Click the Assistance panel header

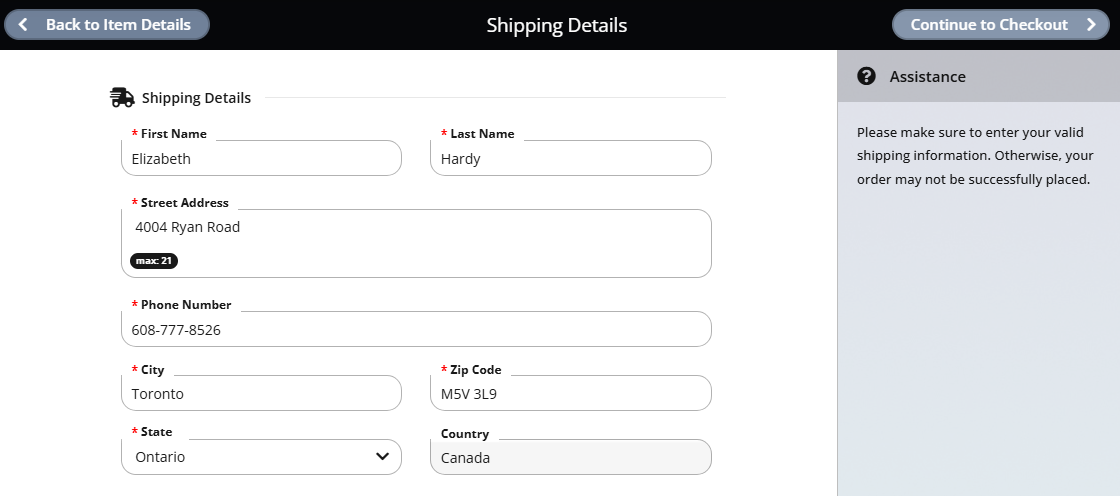coord(979,76)
